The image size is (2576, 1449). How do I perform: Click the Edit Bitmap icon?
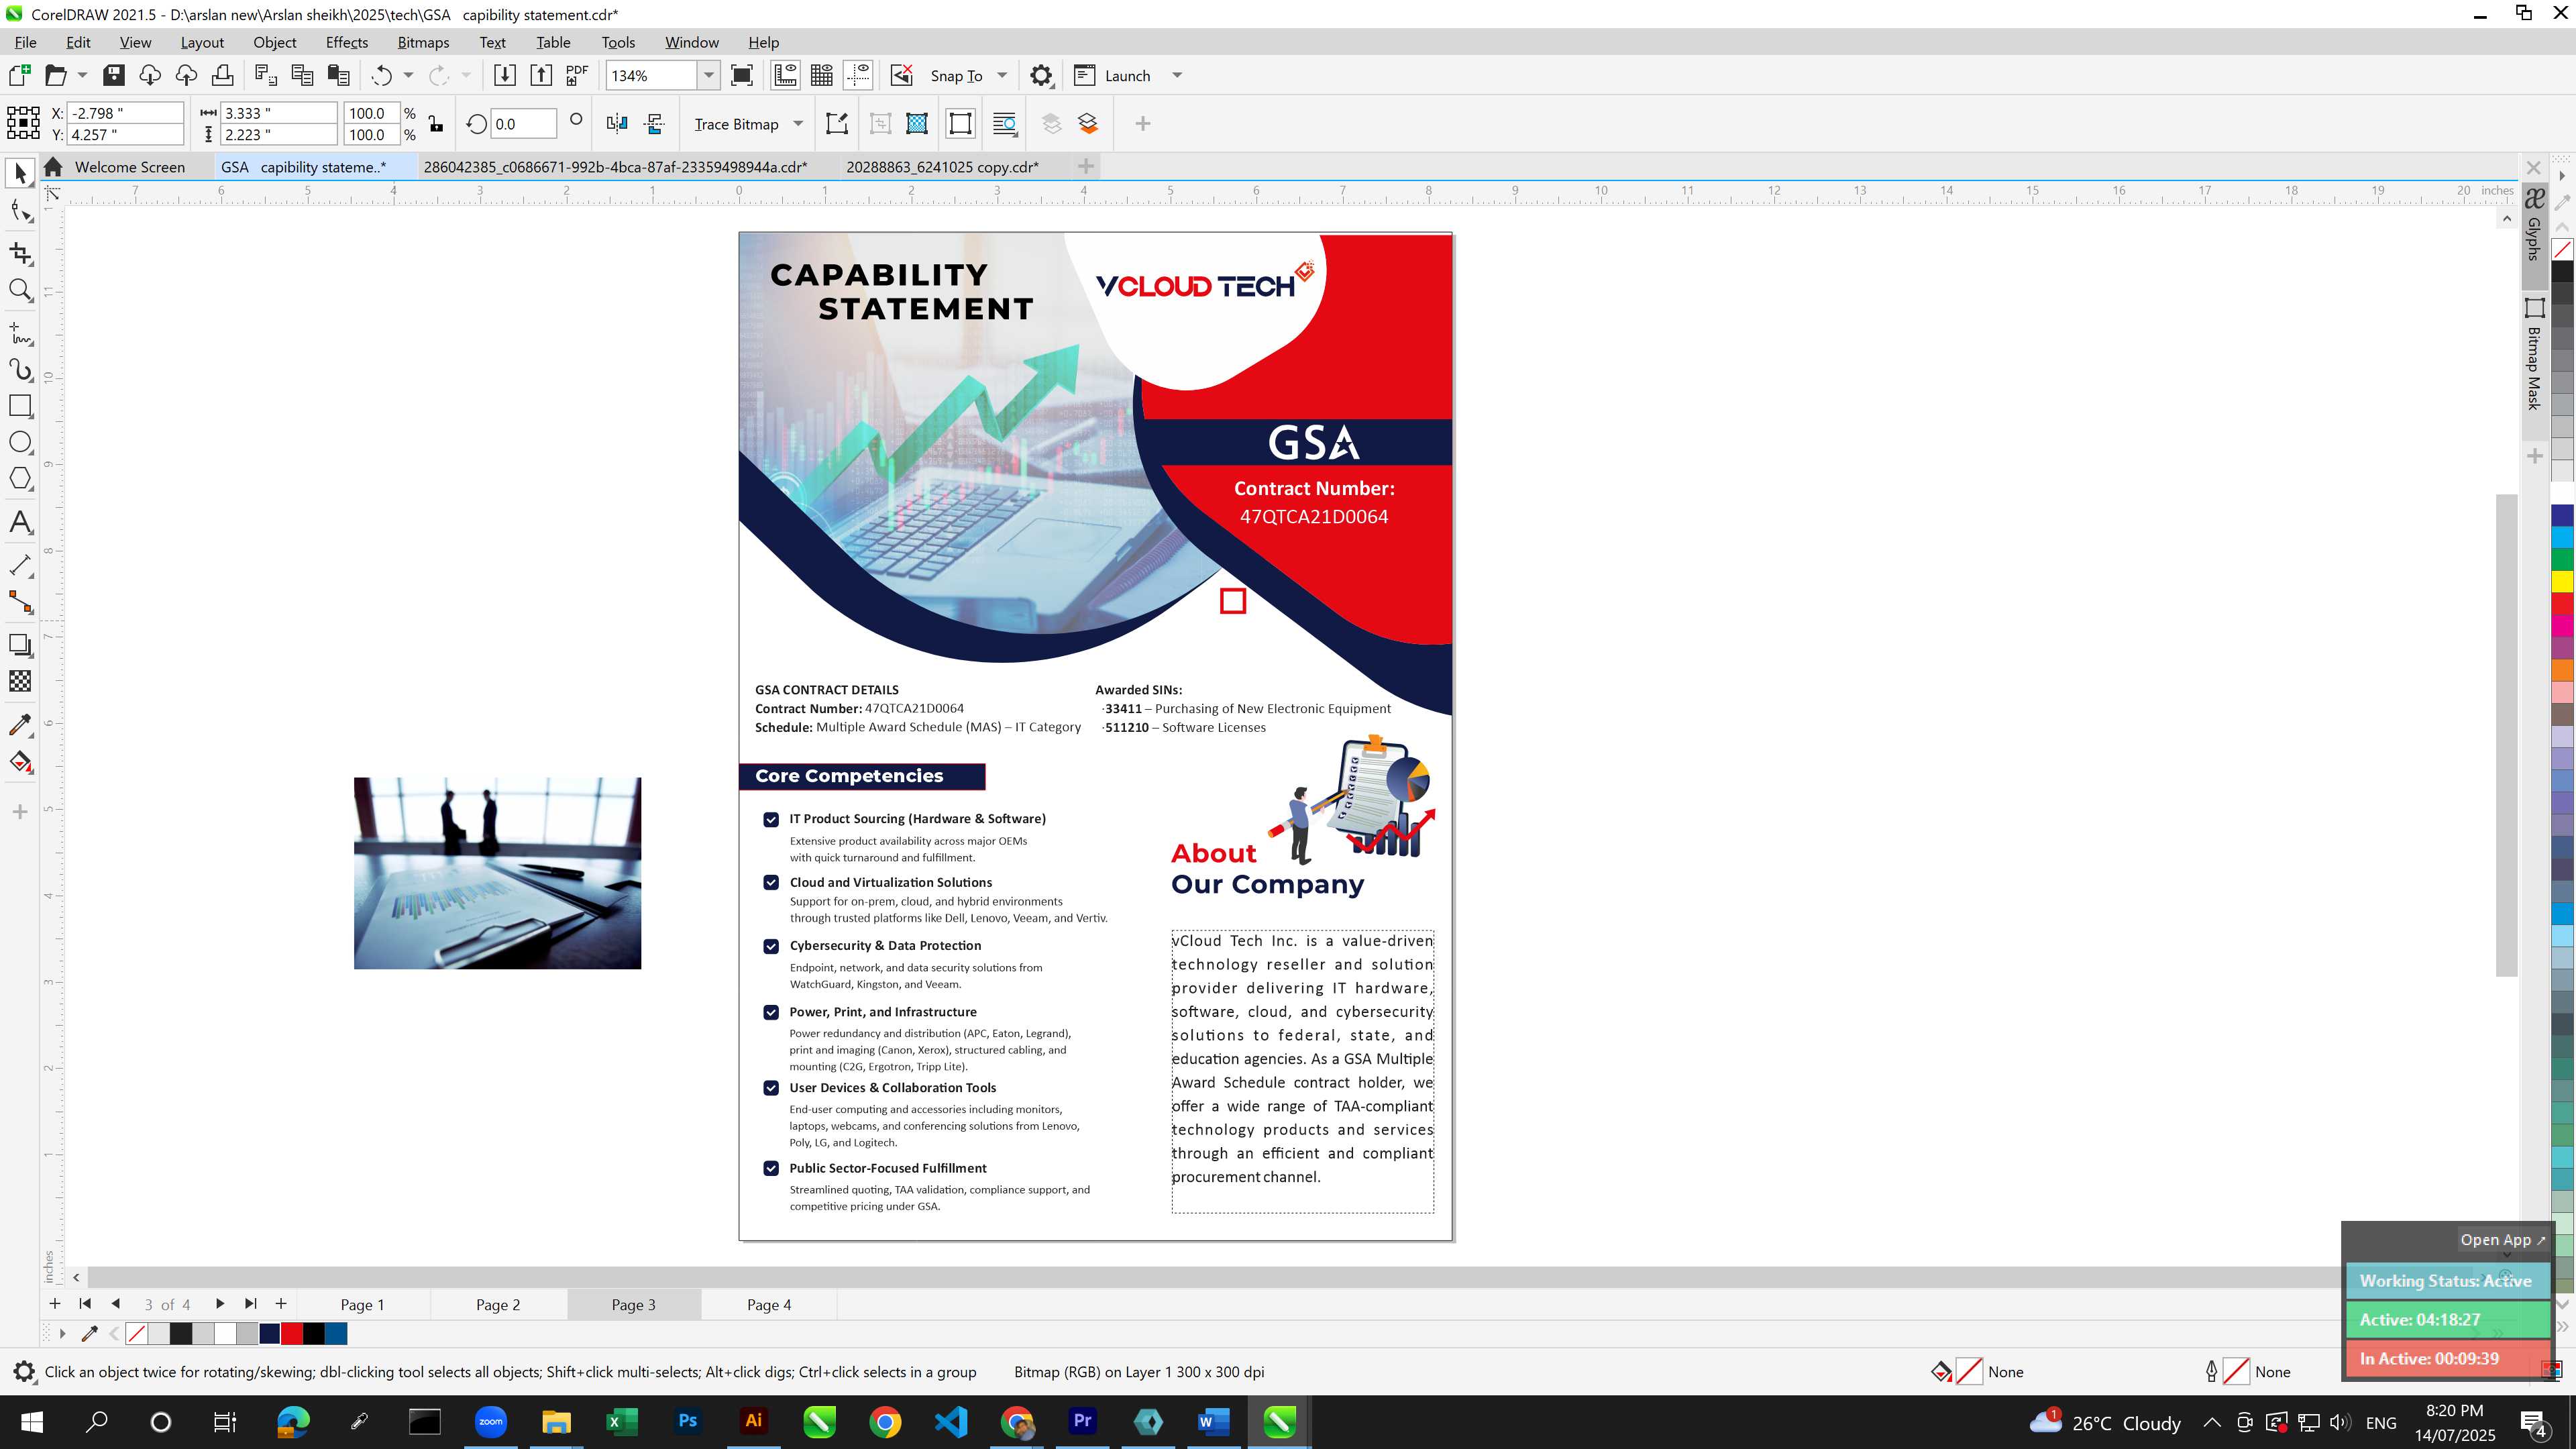tap(837, 124)
